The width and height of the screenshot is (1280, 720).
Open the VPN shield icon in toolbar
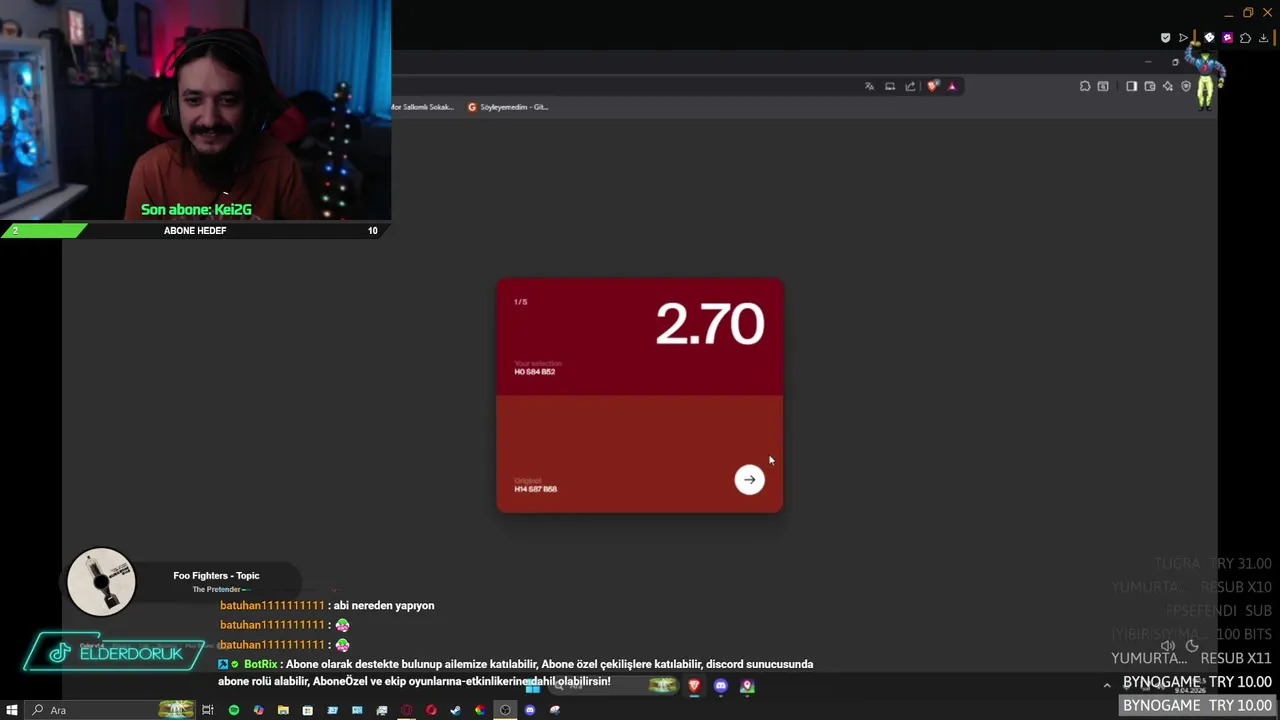click(x=1186, y=86)
